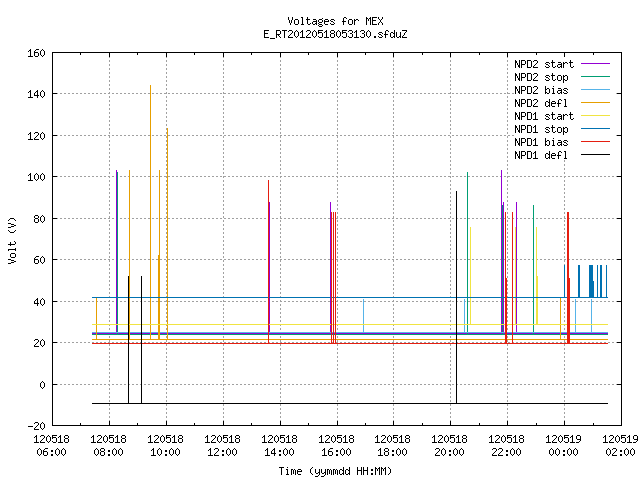Image resolution: width=640 pixels, height=480 pixels.
Task: Select the 'NPD1 stop' legend label
Action: [x=541, y=129]
